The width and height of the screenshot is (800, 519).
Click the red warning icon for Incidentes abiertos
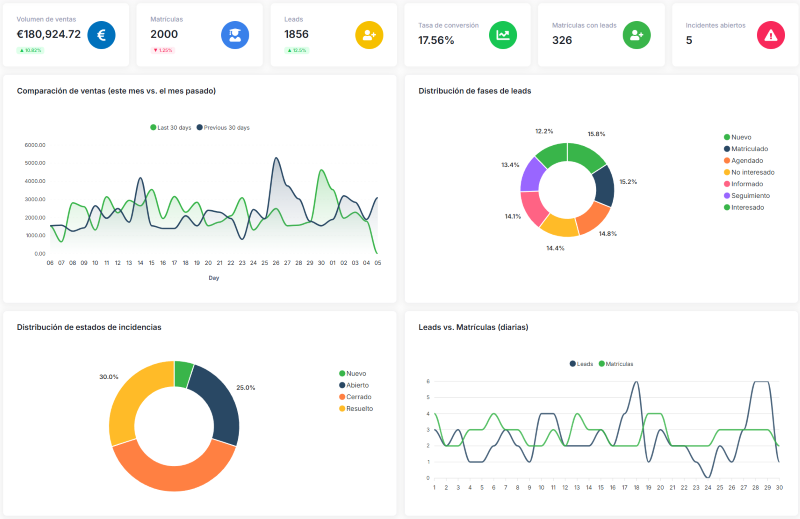771,35
